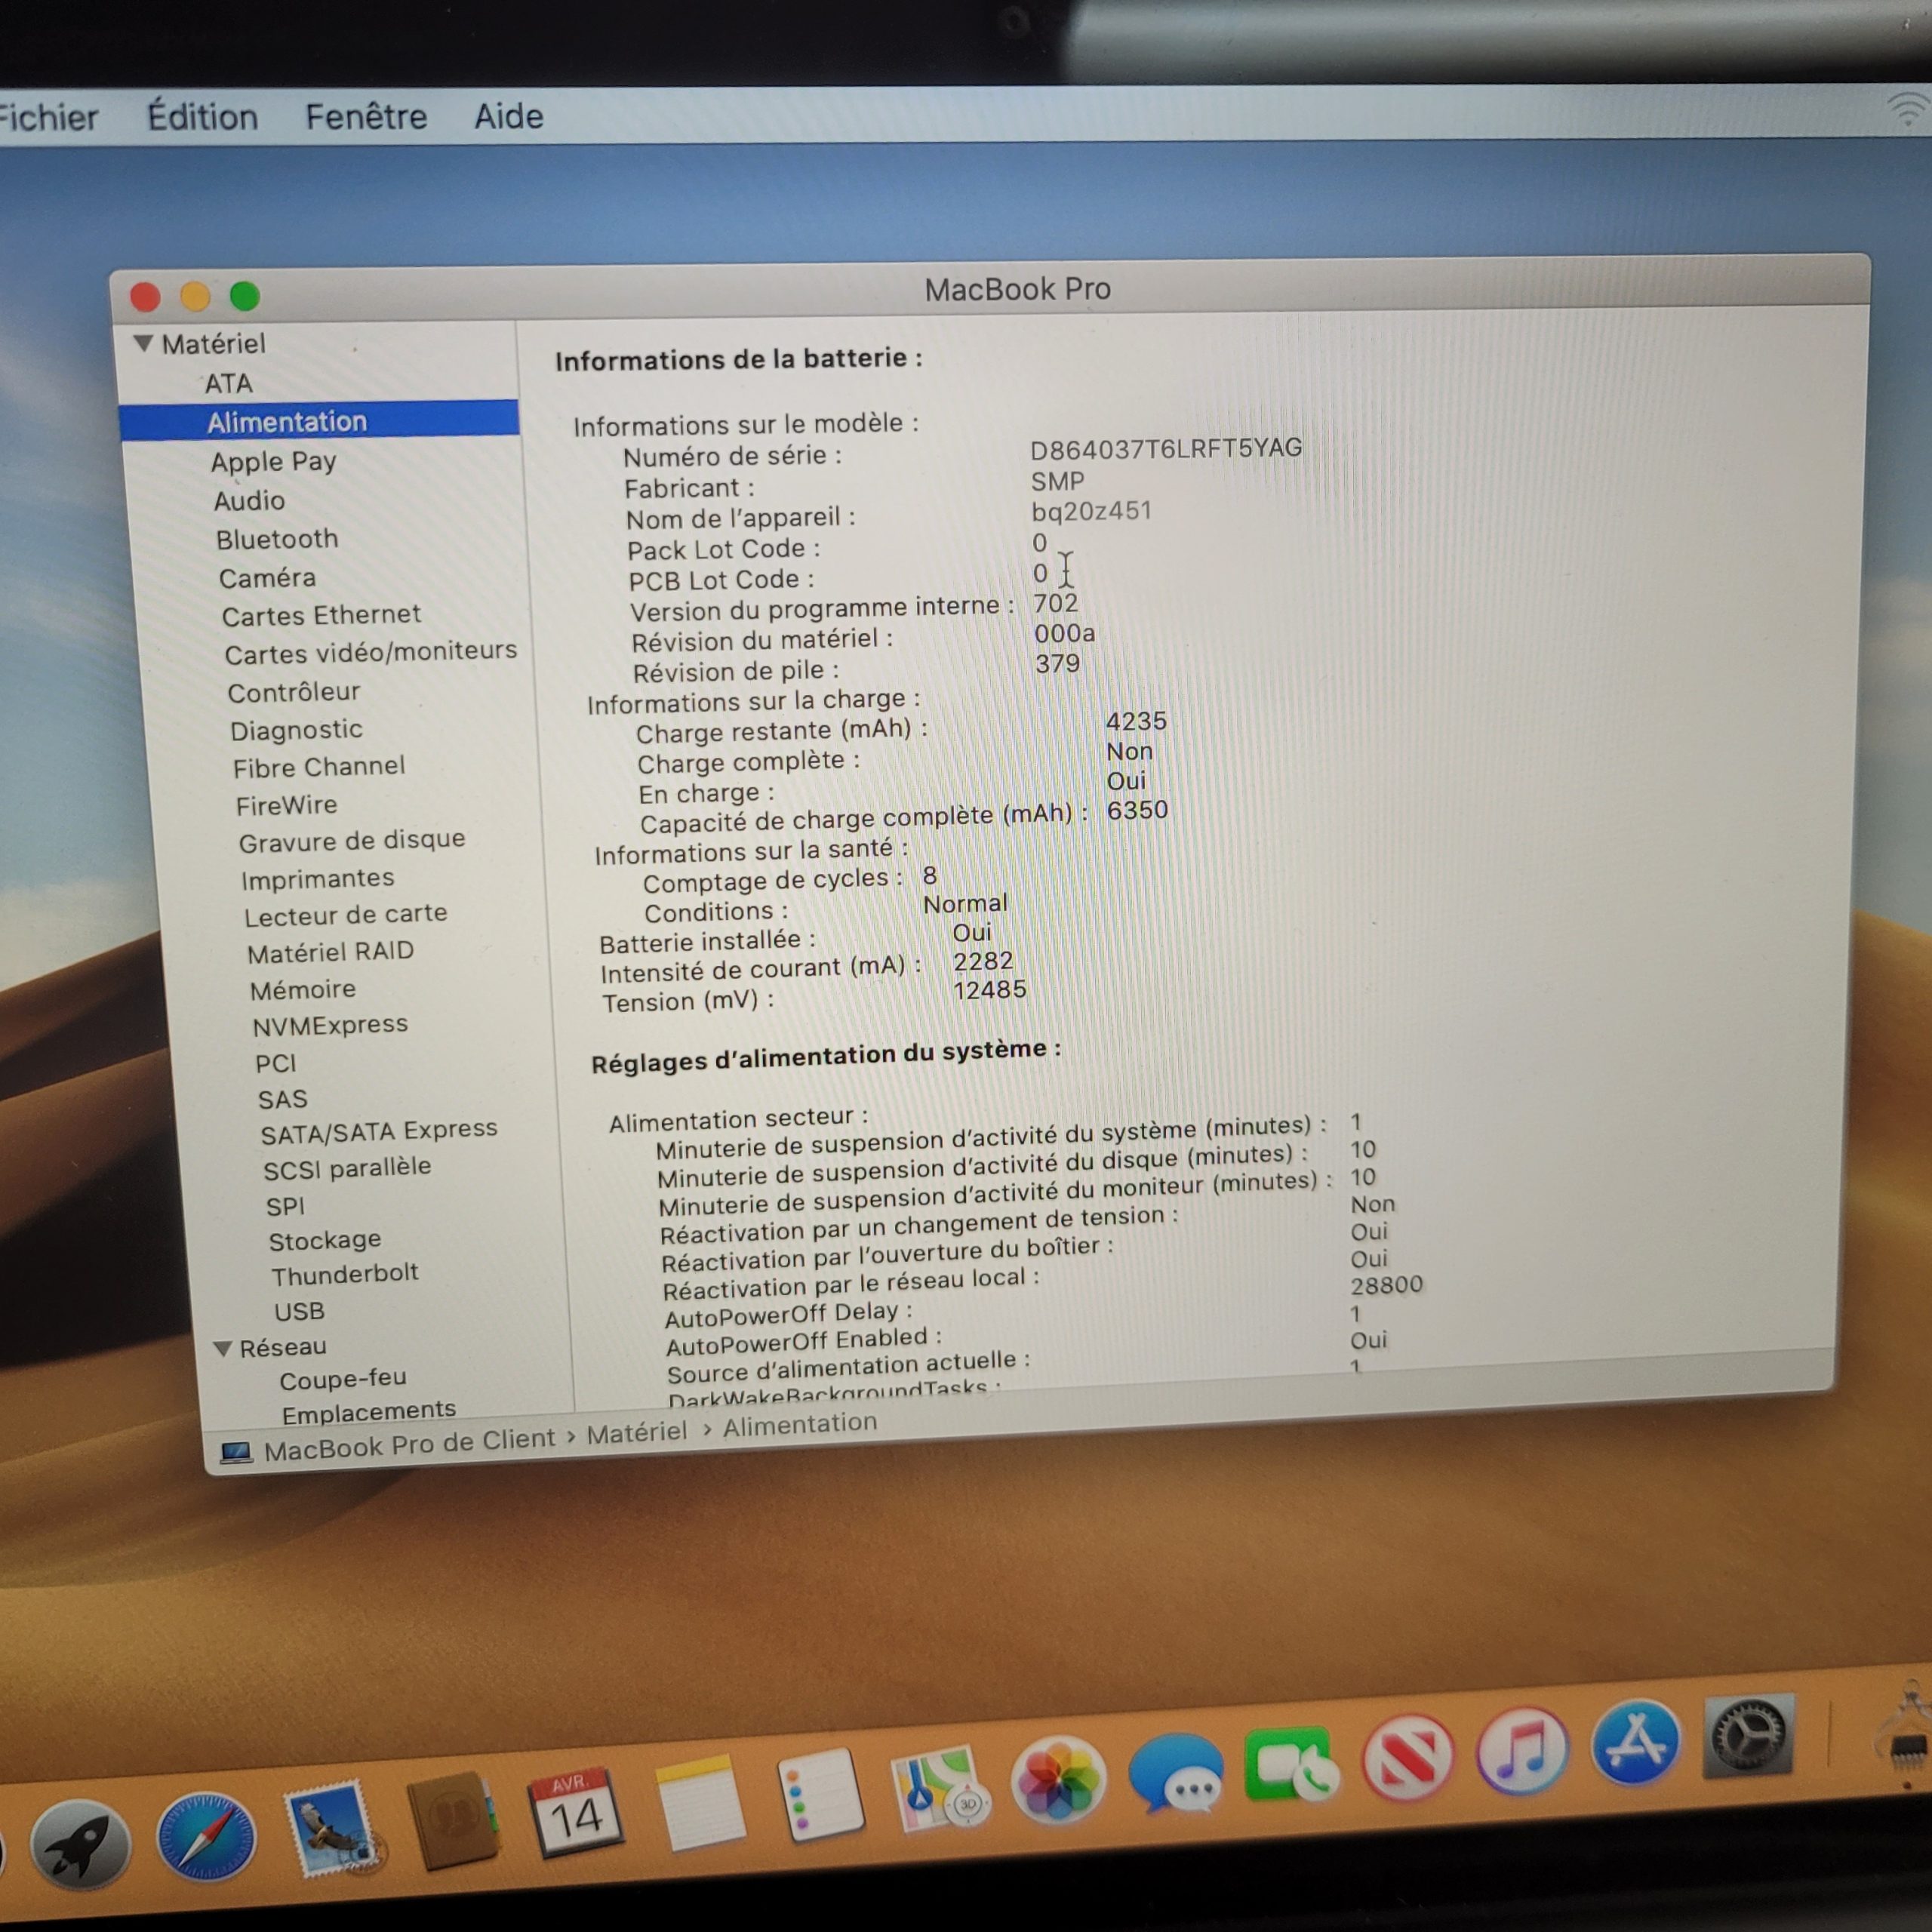Open the Fenêtre menu

click(x=366, y=117)
